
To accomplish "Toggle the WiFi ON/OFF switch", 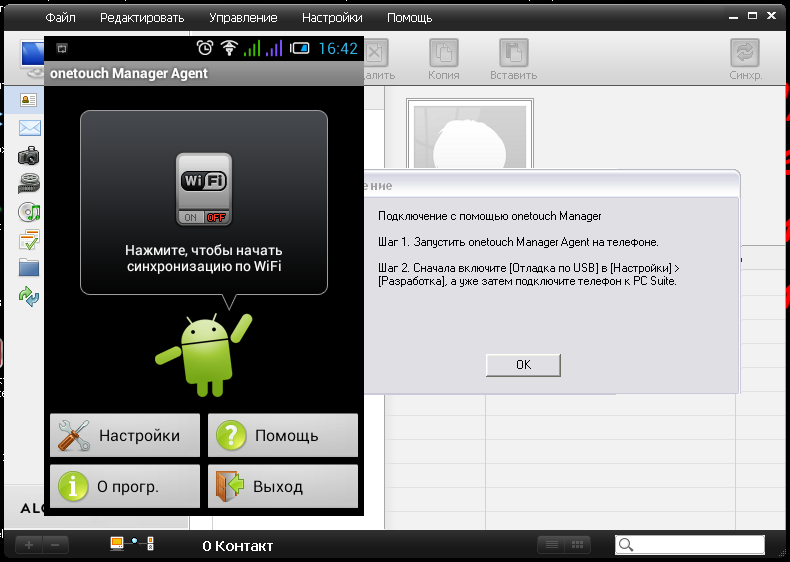I will point(204,189).
